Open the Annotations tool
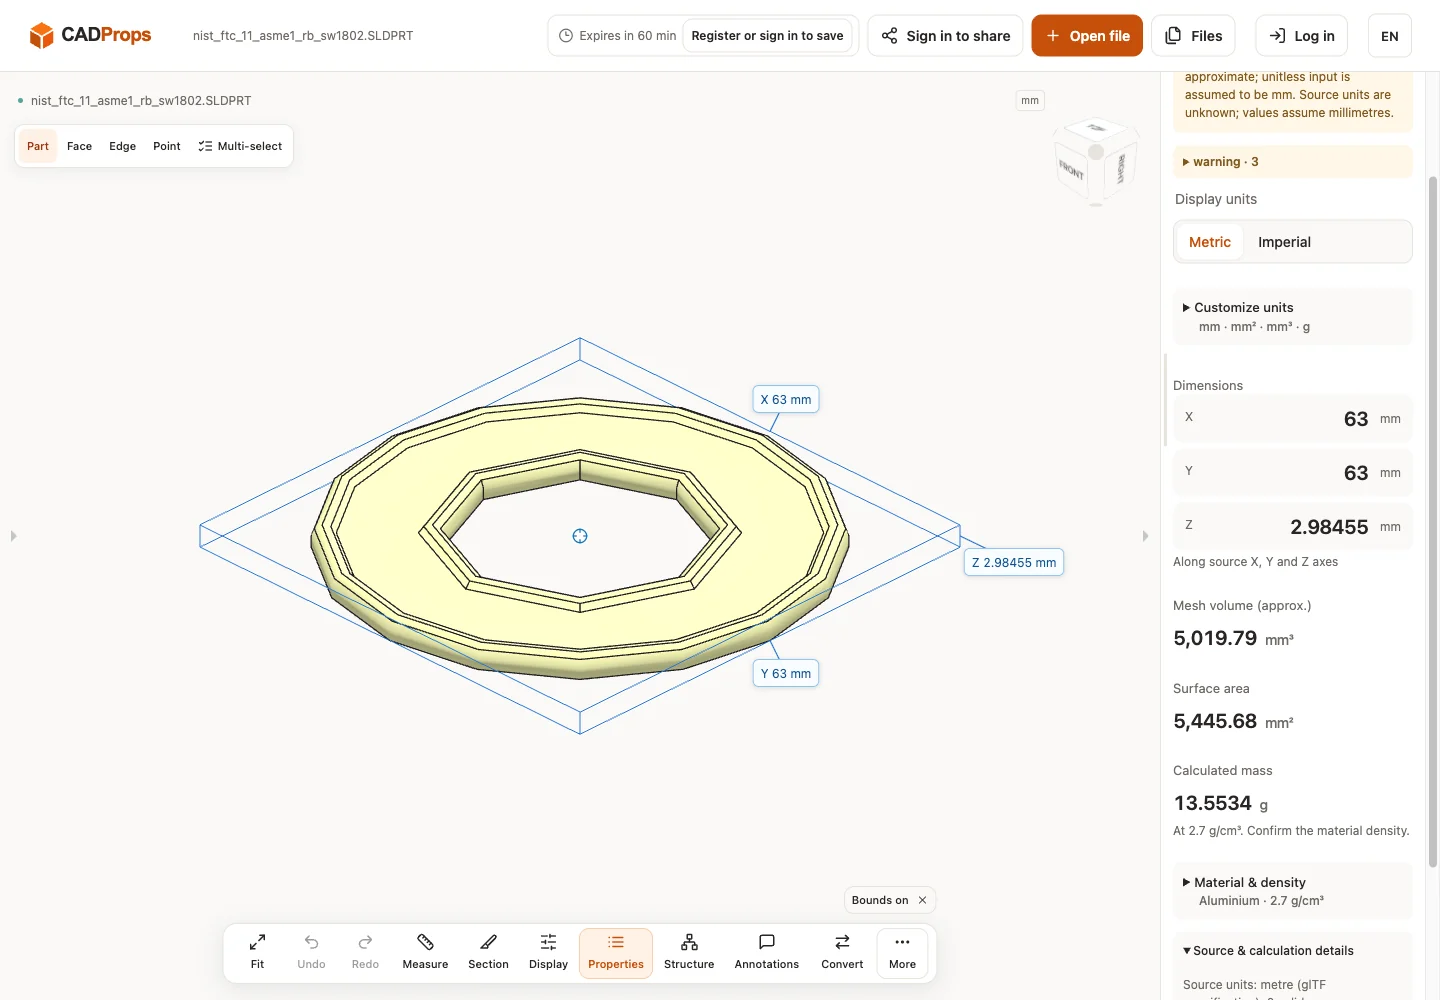1440x1000 pixels. coord(767,951)
